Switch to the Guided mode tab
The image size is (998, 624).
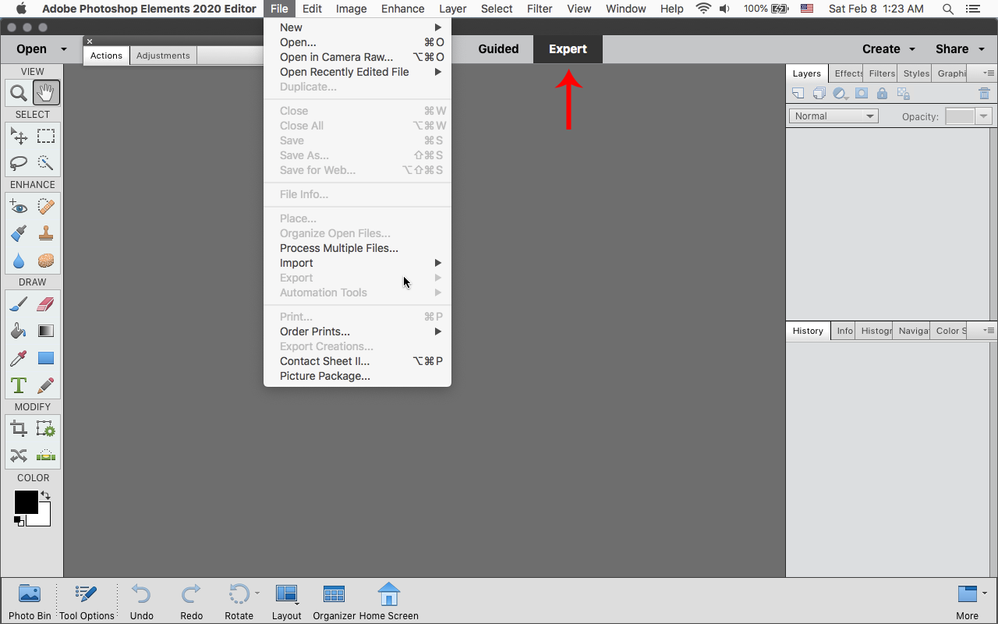point(498,49)
